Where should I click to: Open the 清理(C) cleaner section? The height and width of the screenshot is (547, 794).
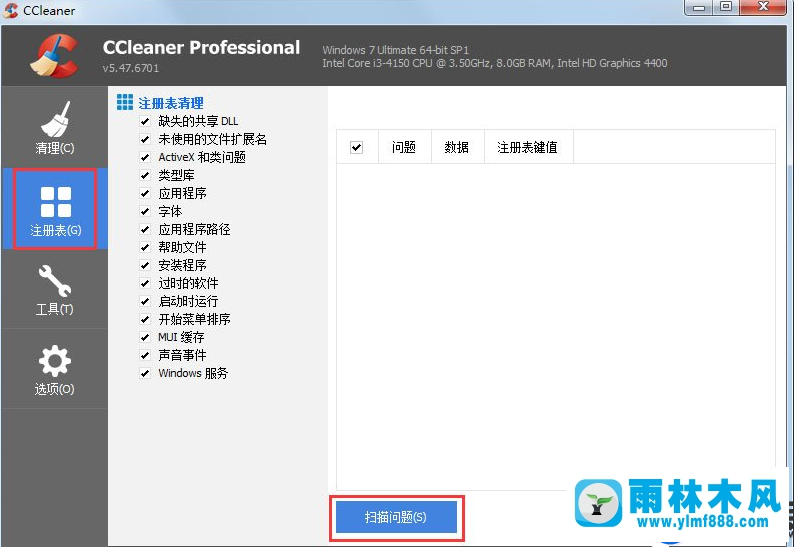pyautogui.click(x=55, y=127)
